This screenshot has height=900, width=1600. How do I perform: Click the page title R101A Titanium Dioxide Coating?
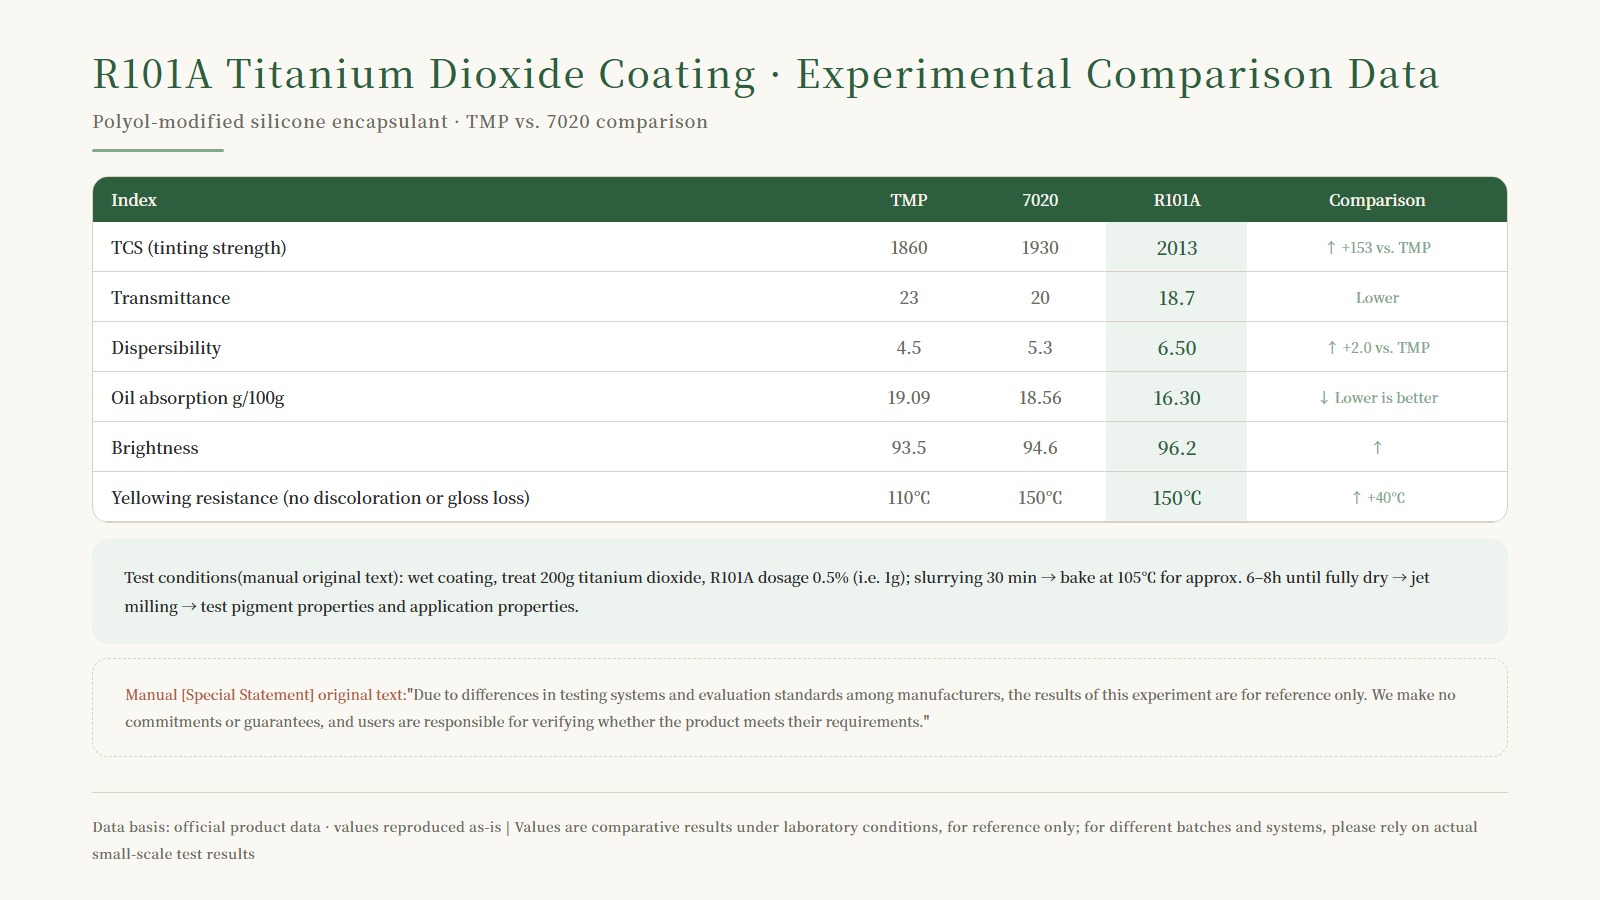(x=766, y=75)
